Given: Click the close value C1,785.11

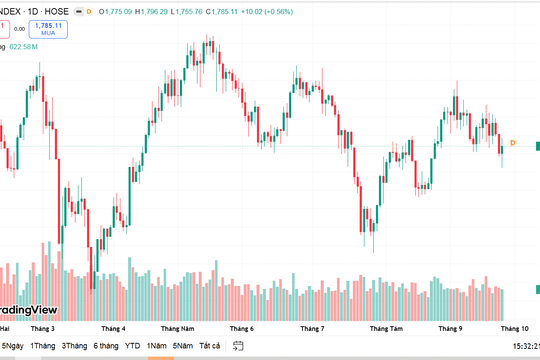Looking at the screenshot, I should (x=222, y=12).
